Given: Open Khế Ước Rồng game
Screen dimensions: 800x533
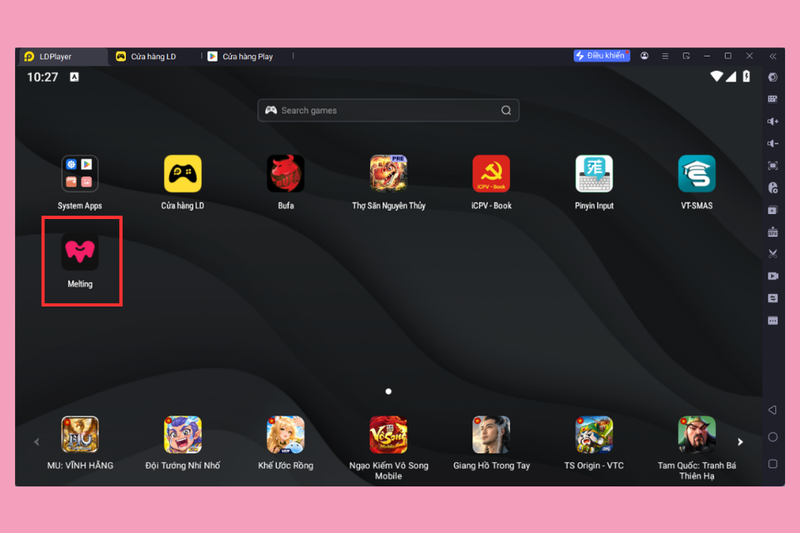Looking at the screenshot, I should pyautogui.click(x=286, y=435).
